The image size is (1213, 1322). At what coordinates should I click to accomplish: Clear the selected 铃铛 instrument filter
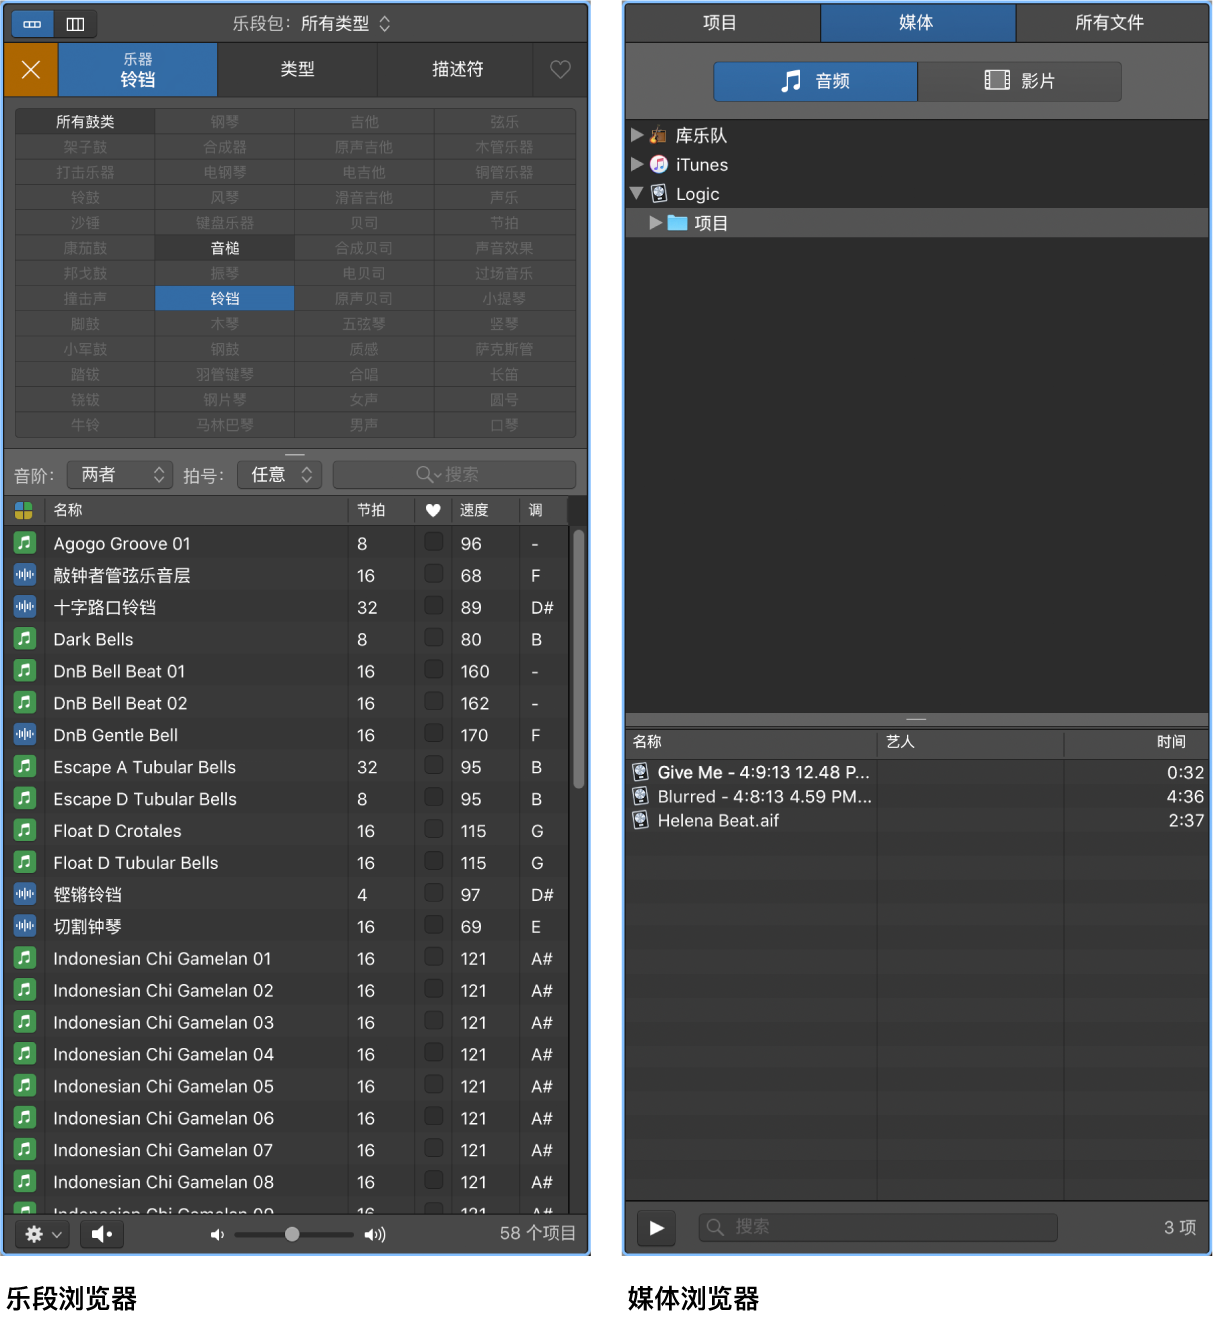click(x=31, y=70)
